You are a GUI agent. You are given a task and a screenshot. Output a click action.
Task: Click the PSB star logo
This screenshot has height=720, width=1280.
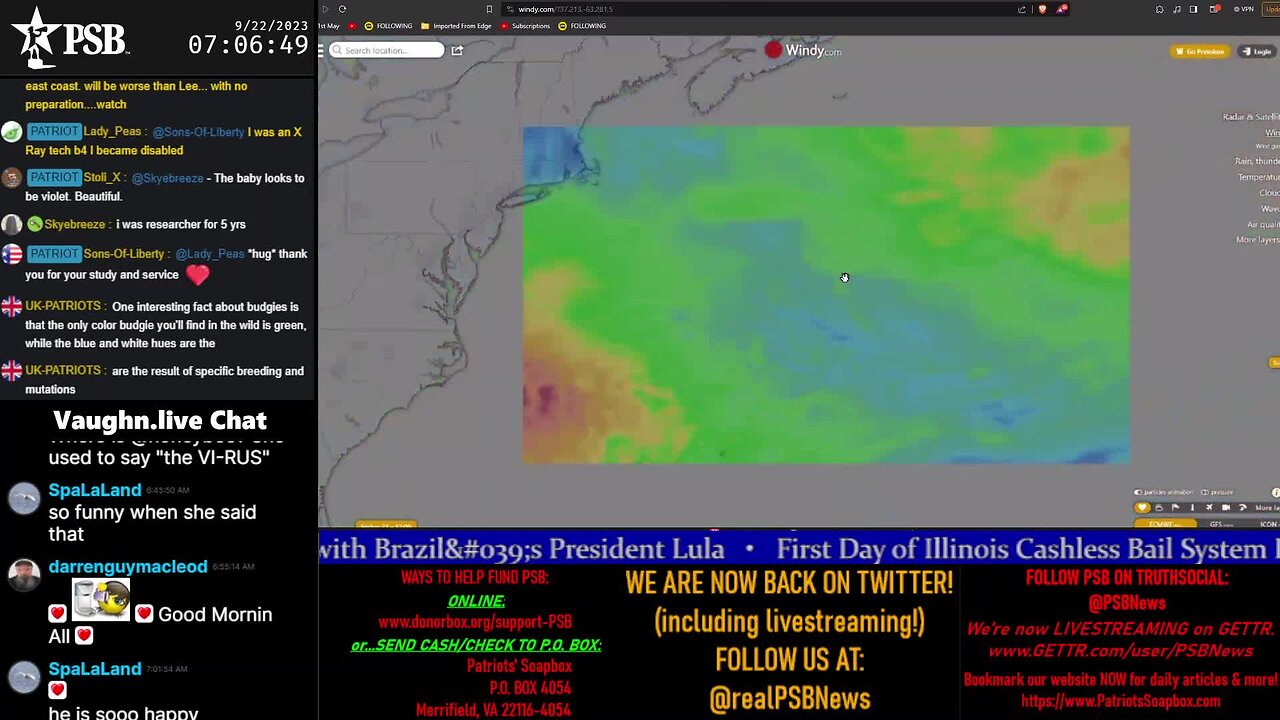pos(70,38)
